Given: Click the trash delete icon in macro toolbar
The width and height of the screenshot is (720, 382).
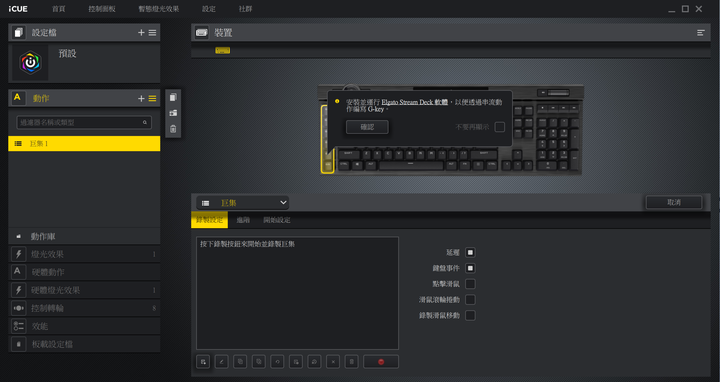Looking at the screenshot, I should coord(352,362).
